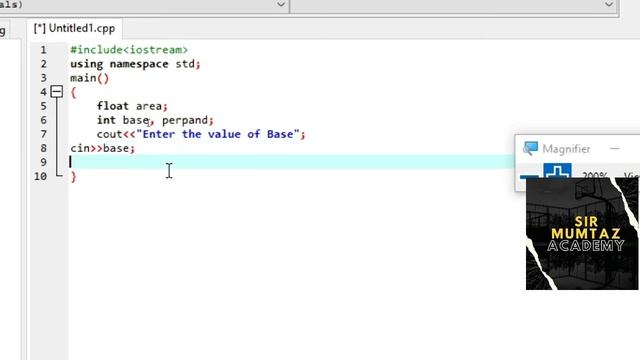
Task: Click line number 1 in the gutter
Action: [43, 50]
